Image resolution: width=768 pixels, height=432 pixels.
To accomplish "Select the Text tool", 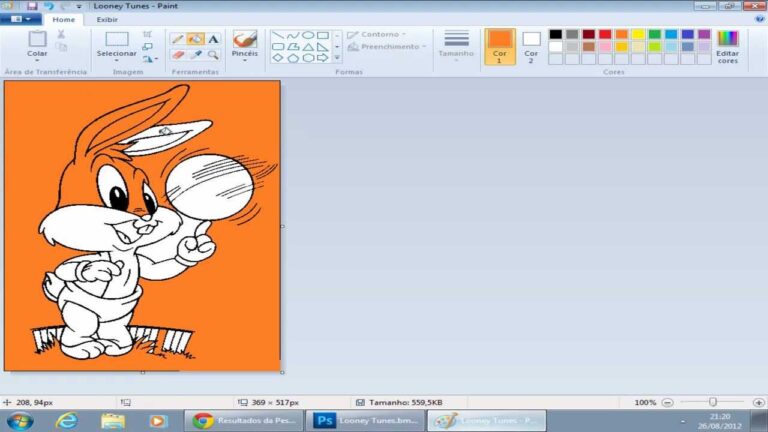I will click(213, 39).
